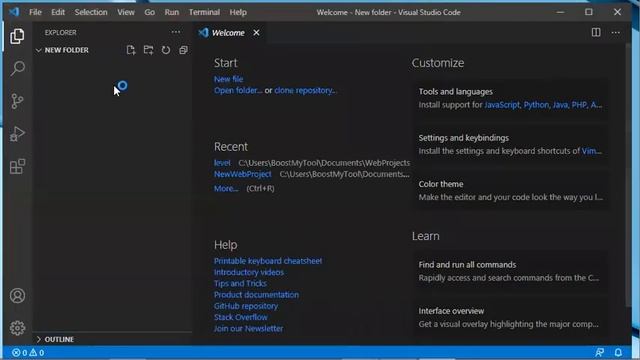
Task: Open Printable keyboard cheatsheet link
Action: tap(268, 261)
